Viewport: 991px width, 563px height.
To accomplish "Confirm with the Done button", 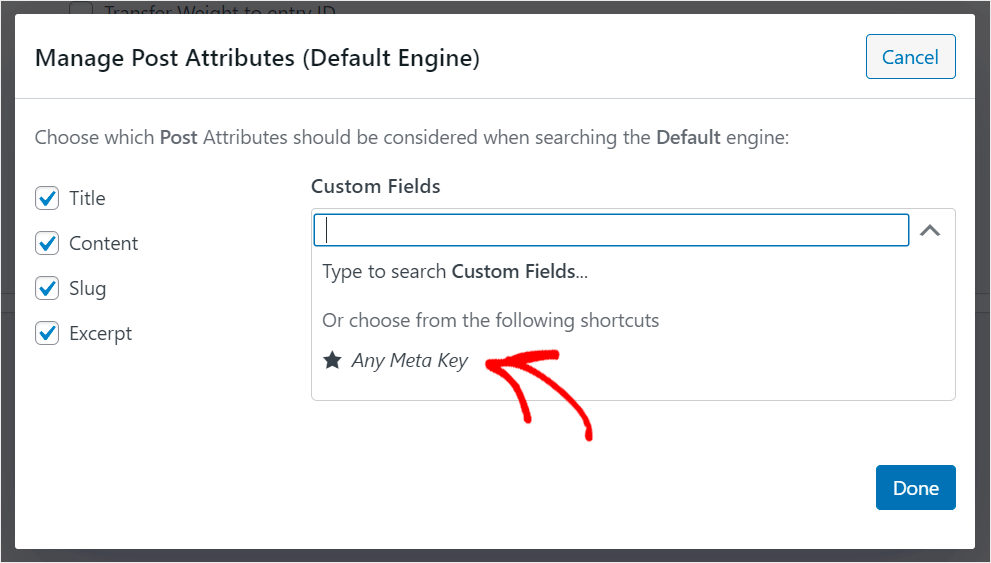I will coord(915,488).
